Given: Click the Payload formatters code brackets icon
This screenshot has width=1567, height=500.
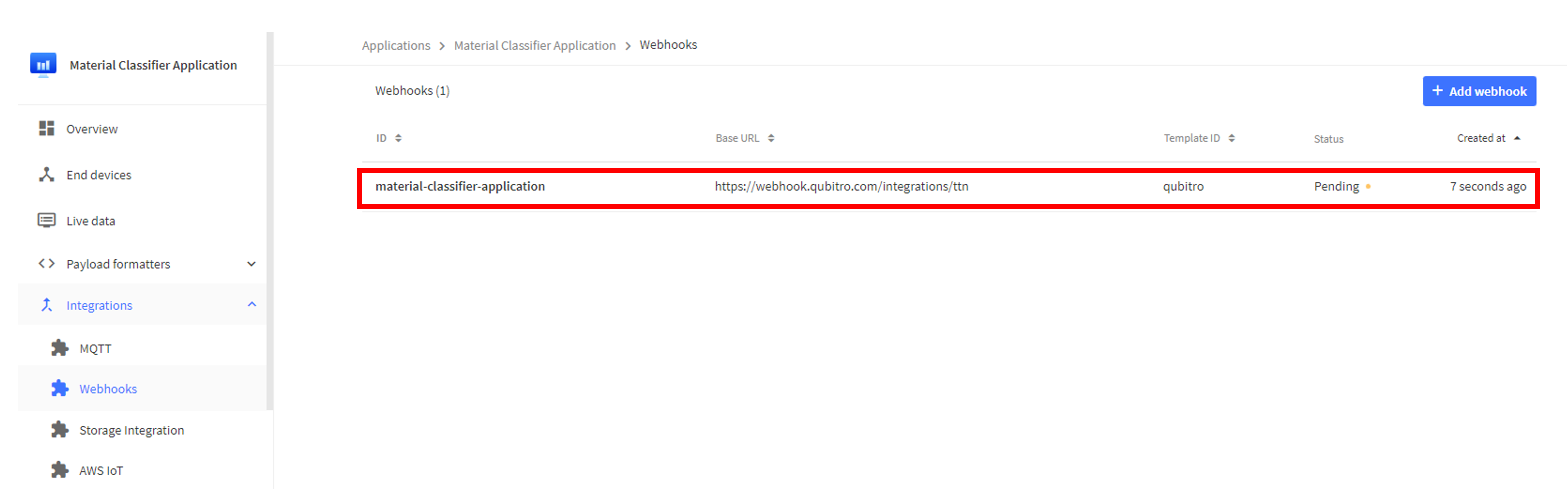Looking at the screenshot, I should click(46, 264).
